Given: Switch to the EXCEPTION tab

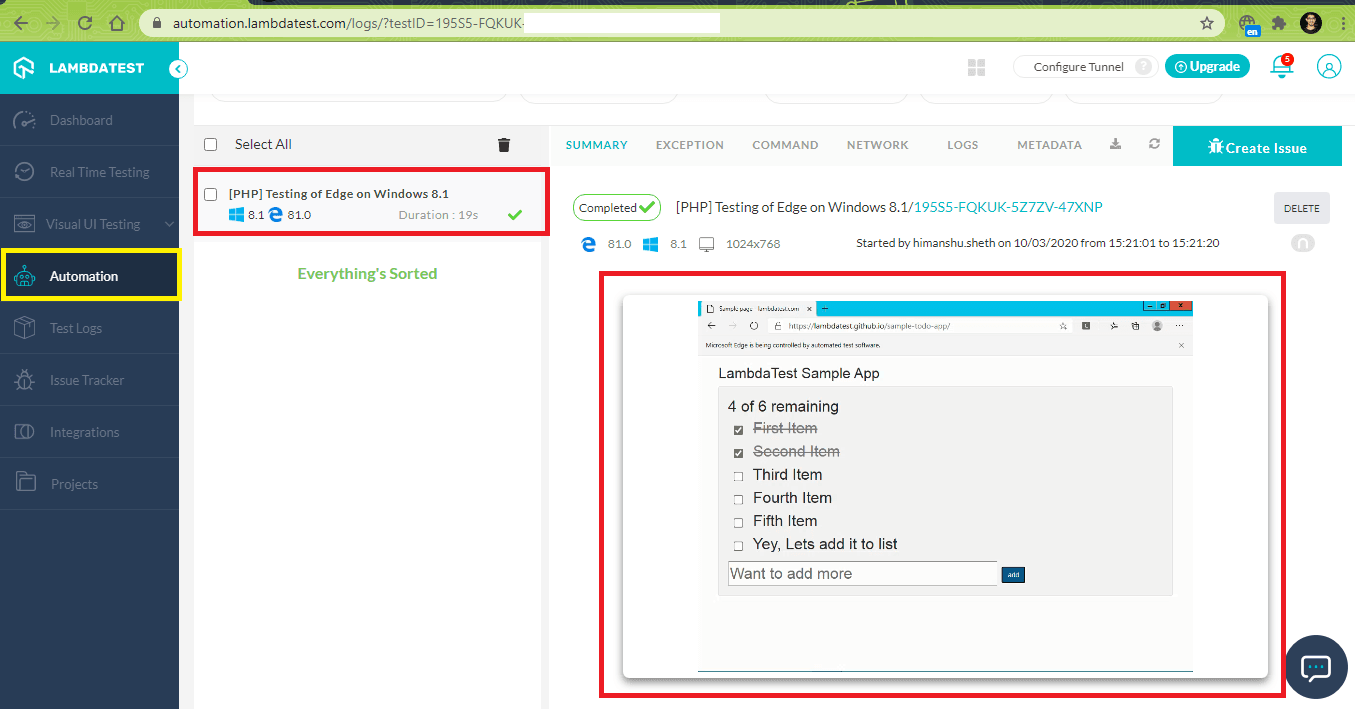Looking at the screenshot, I should [x=690, y=145].
